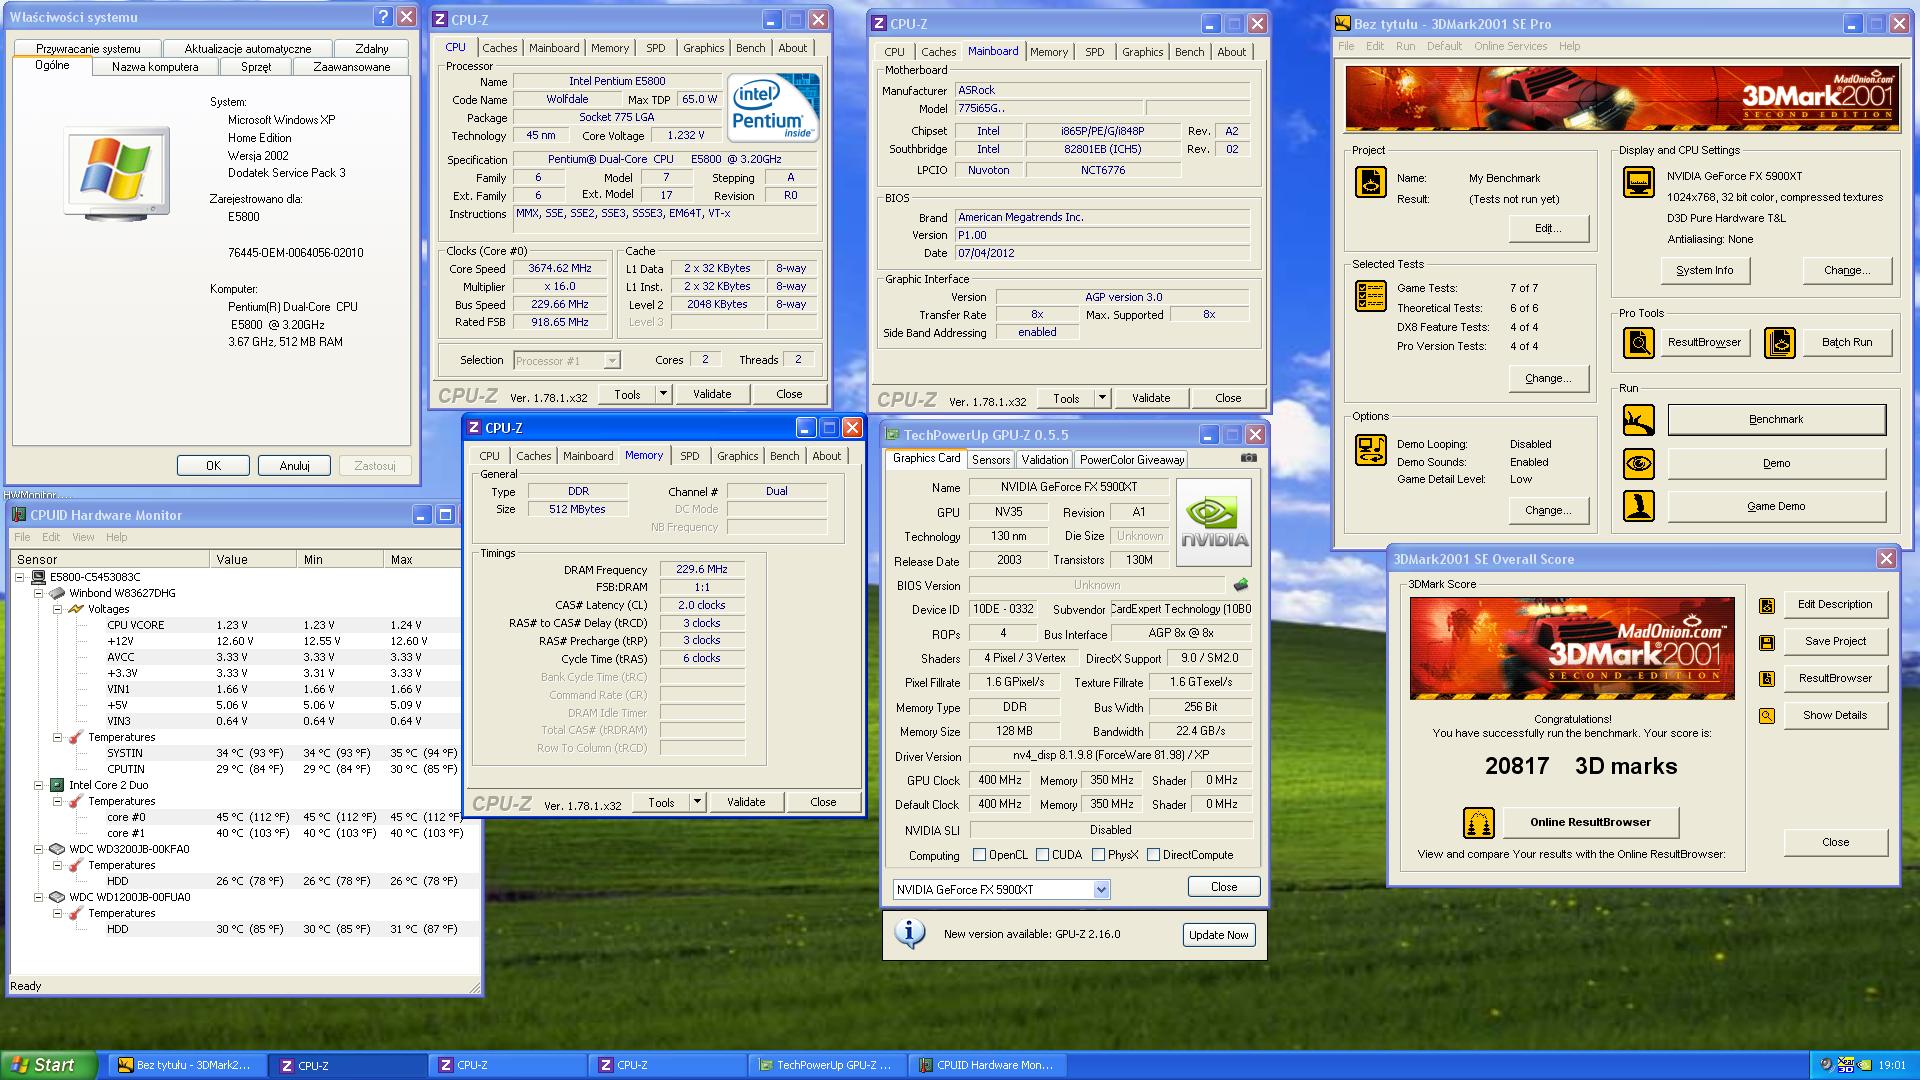This screenshot has width=1920, height=1080.
Task: Switch to the PowerColor Giveaway tab in GPU-Z
Action: (x=1131, y=460)
